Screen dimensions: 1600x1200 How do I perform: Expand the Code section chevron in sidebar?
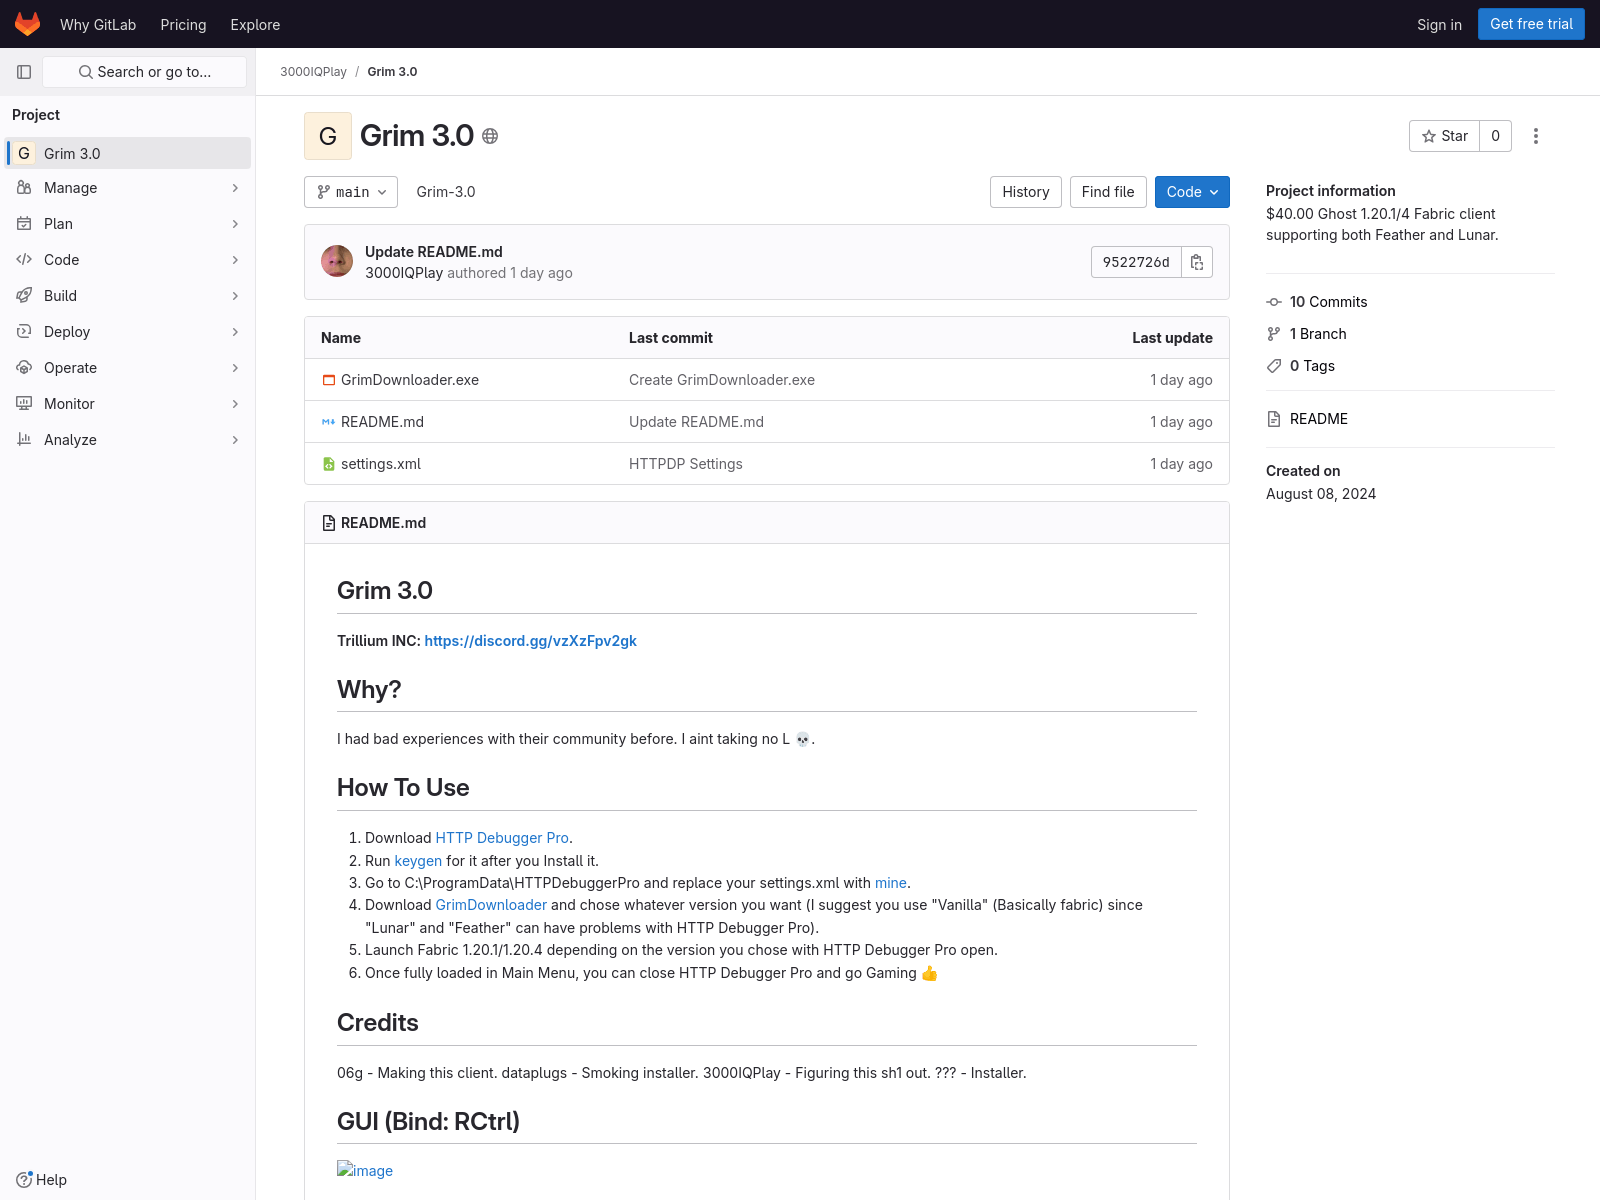click(235, 260)
